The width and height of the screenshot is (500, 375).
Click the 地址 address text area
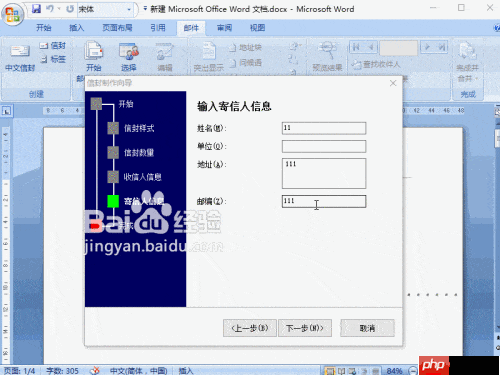(324, 173)
